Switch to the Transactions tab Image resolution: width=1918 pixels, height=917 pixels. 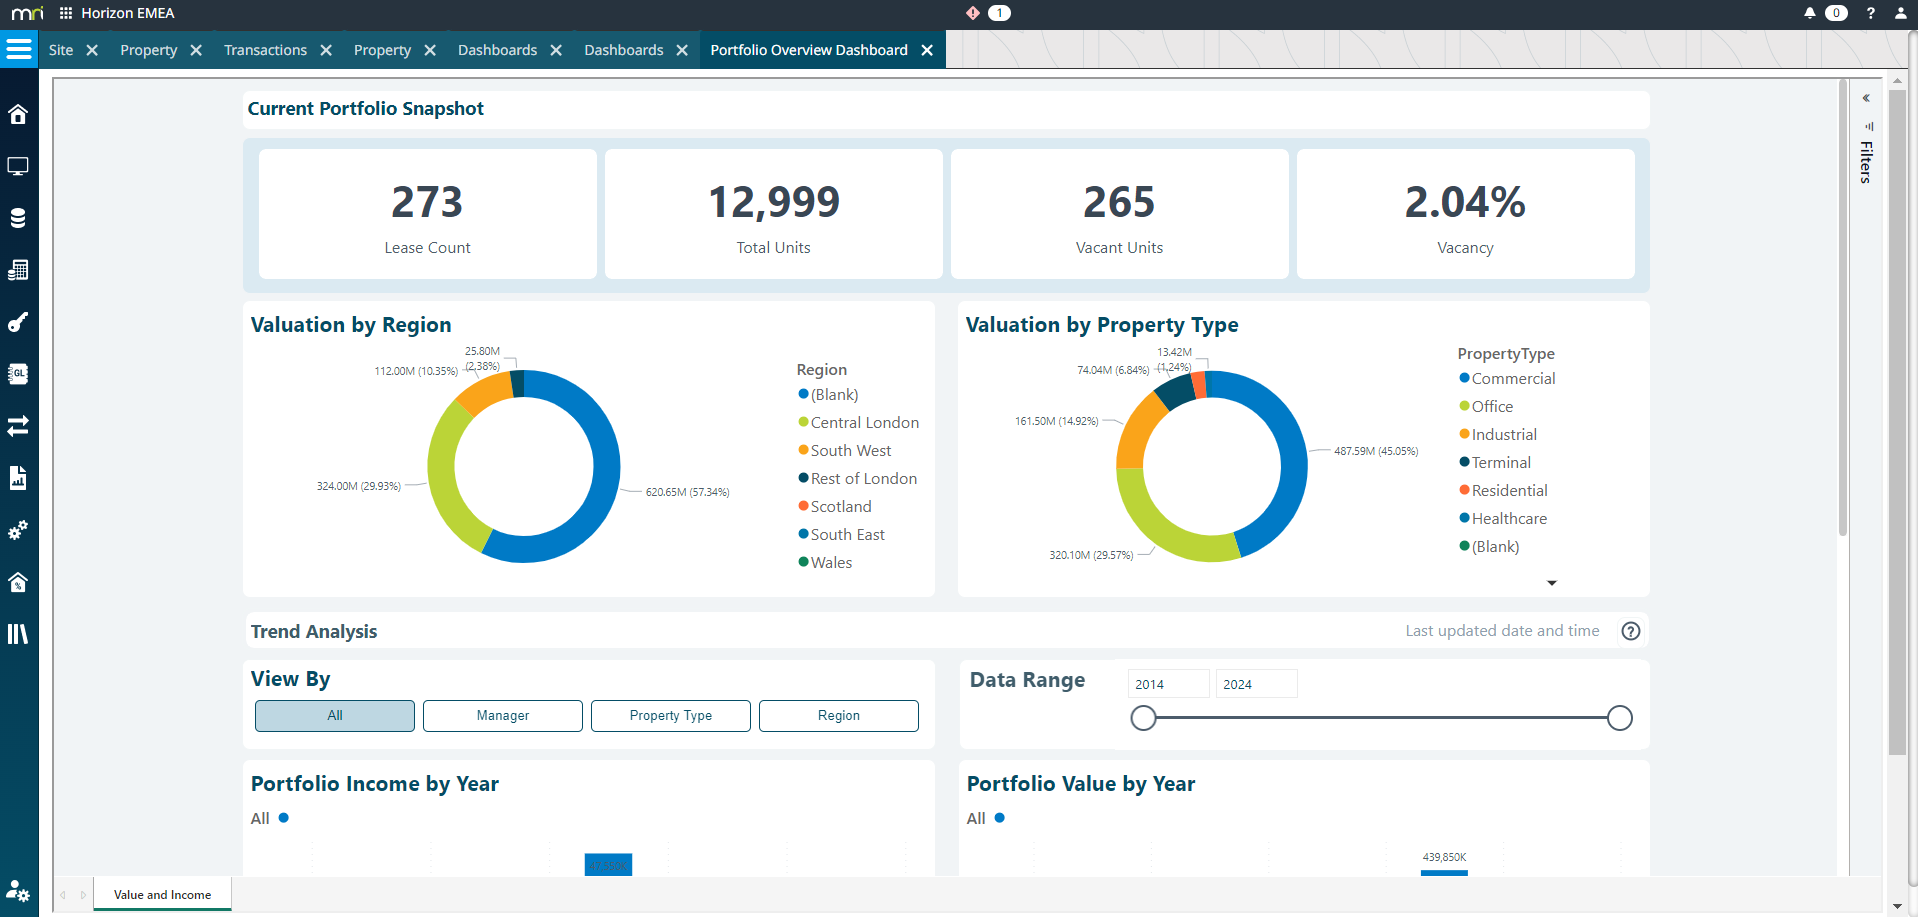tap(264, 49)
